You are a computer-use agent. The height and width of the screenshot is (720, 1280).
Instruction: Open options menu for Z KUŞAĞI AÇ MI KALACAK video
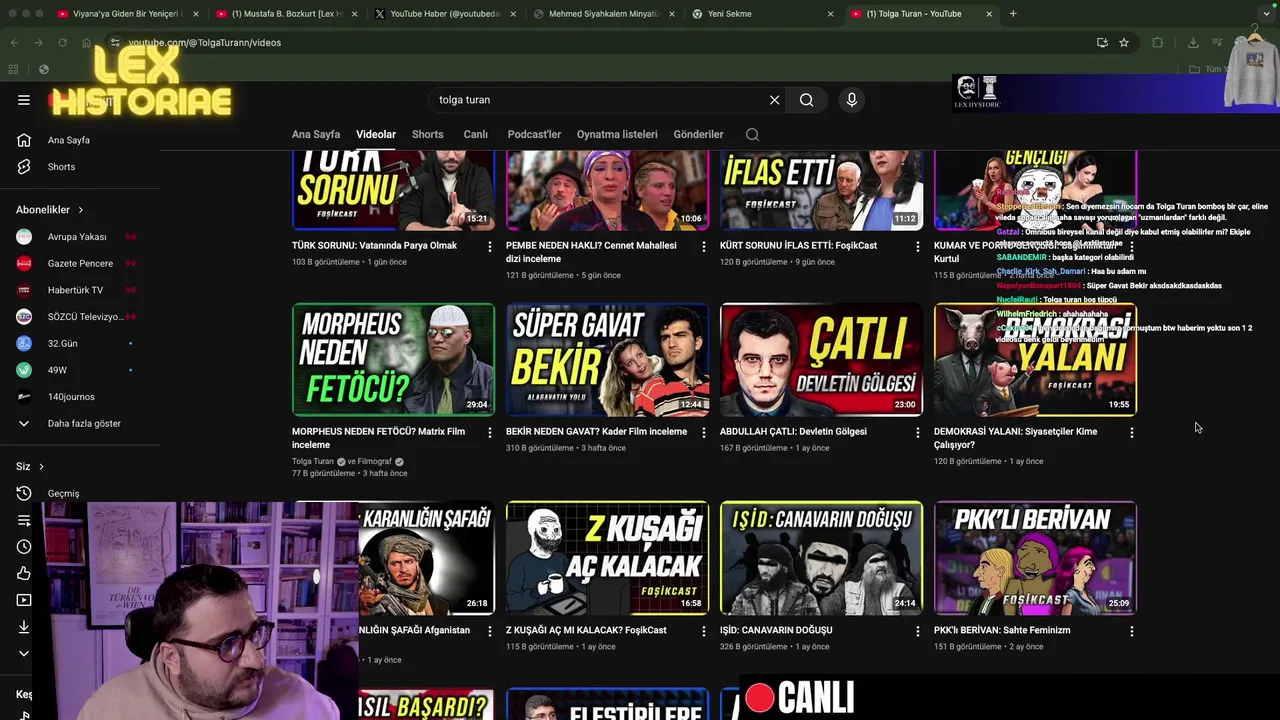(704, 631)
